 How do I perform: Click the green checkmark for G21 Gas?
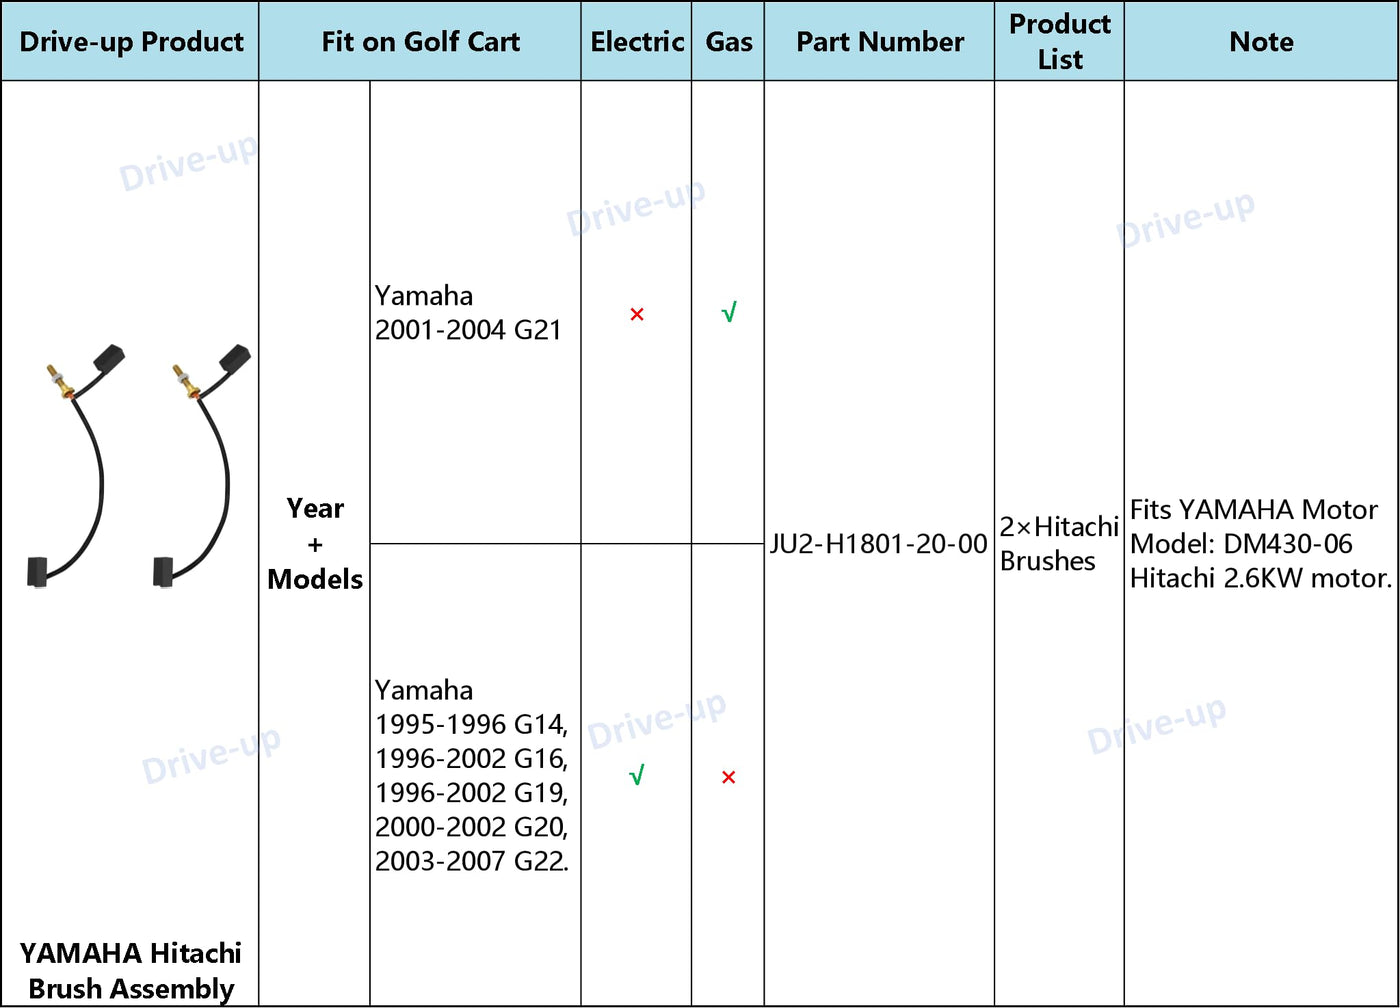coord(729,314)
